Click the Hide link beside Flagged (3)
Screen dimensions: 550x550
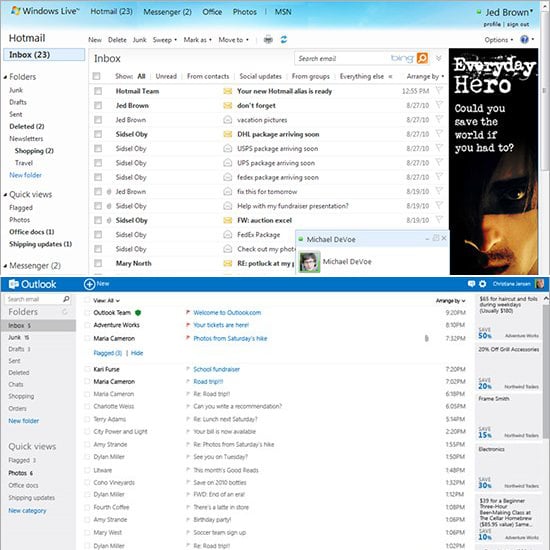(137, 353)
